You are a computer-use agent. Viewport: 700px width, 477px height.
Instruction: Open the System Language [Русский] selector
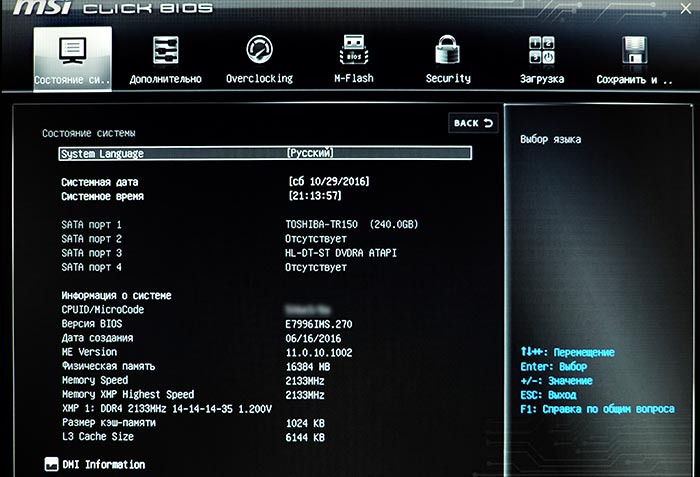click(x=265, y=153)
